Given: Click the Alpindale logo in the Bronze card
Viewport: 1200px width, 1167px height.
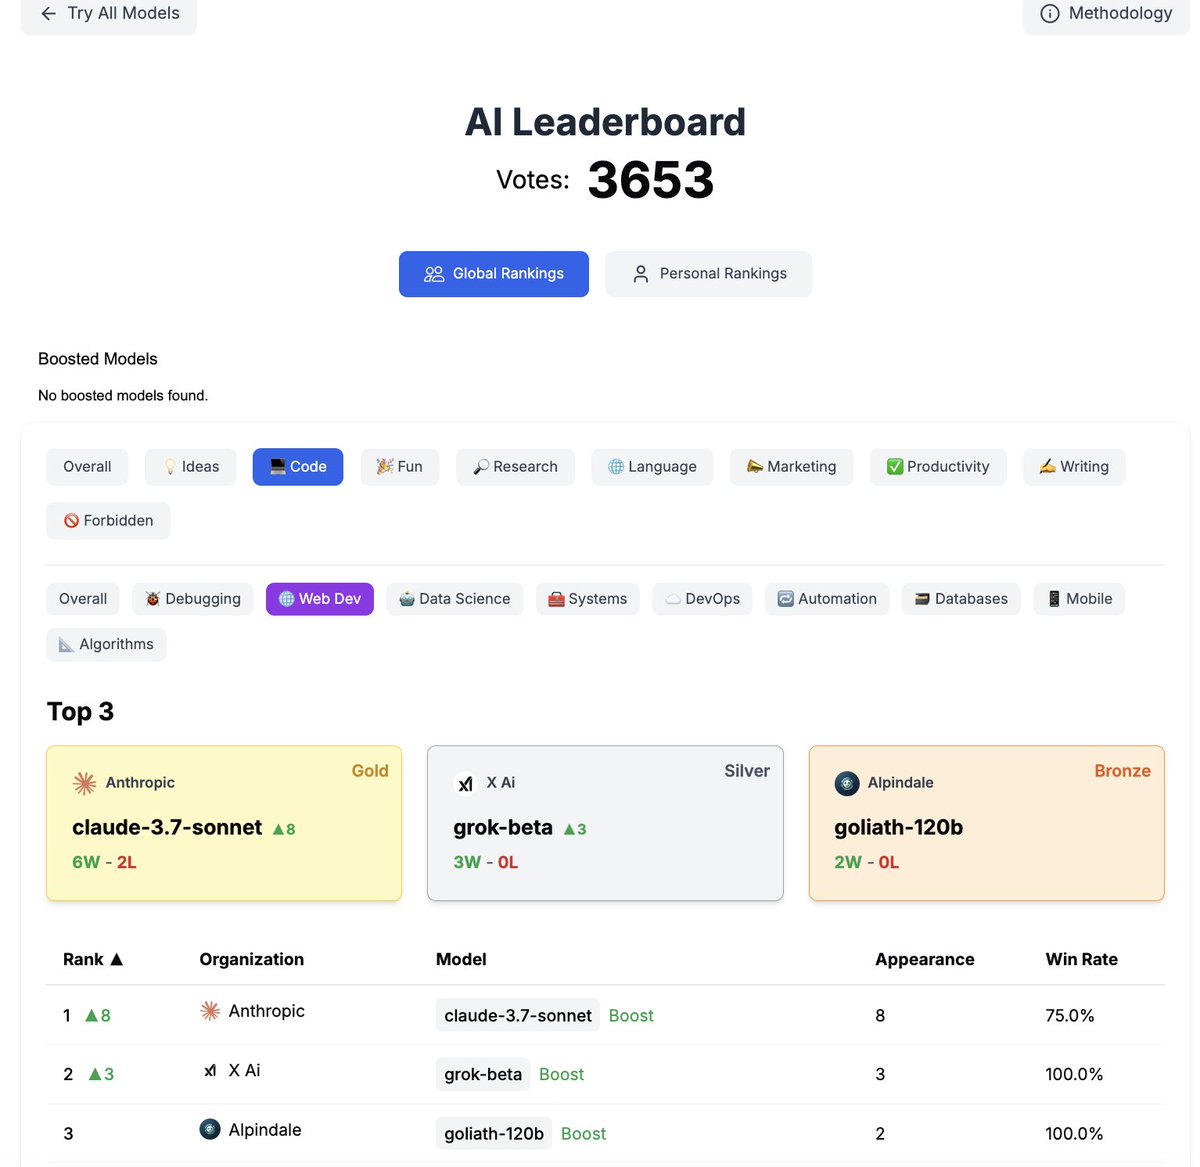Looking at the screenshot, I should pyautogui.click(x=847, y=783).
